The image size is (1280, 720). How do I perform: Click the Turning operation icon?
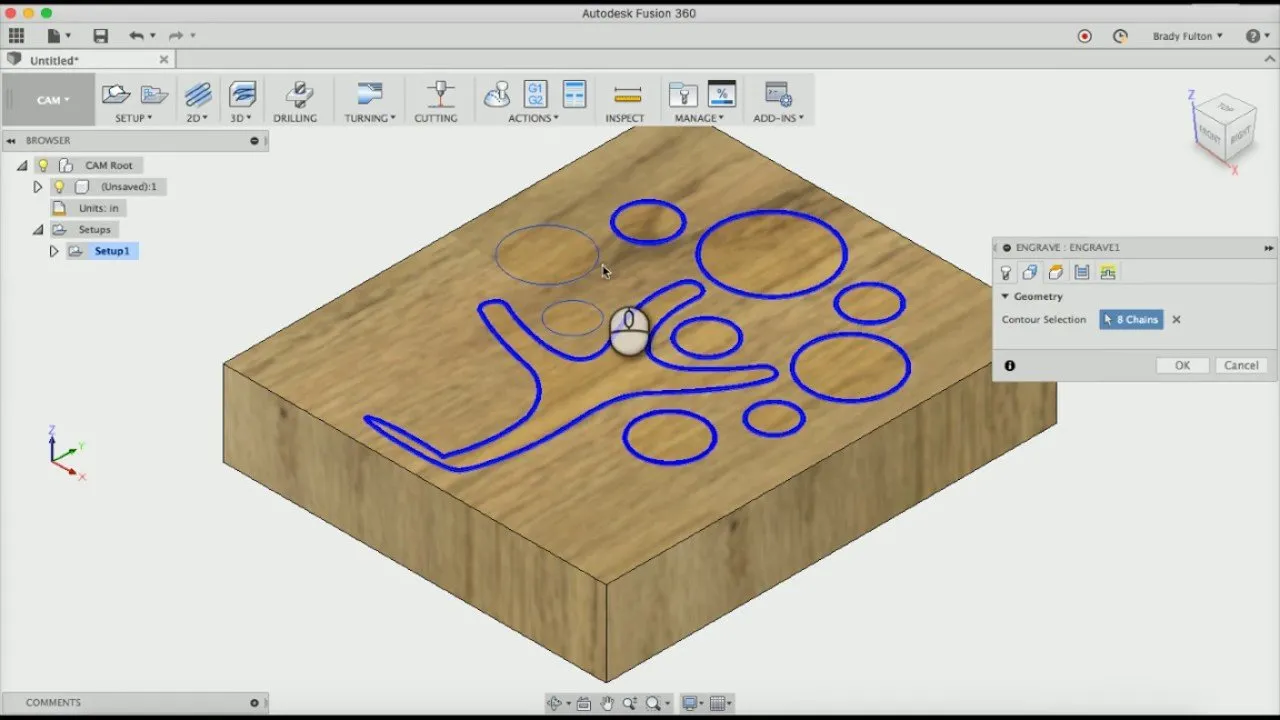pos(370,95)
